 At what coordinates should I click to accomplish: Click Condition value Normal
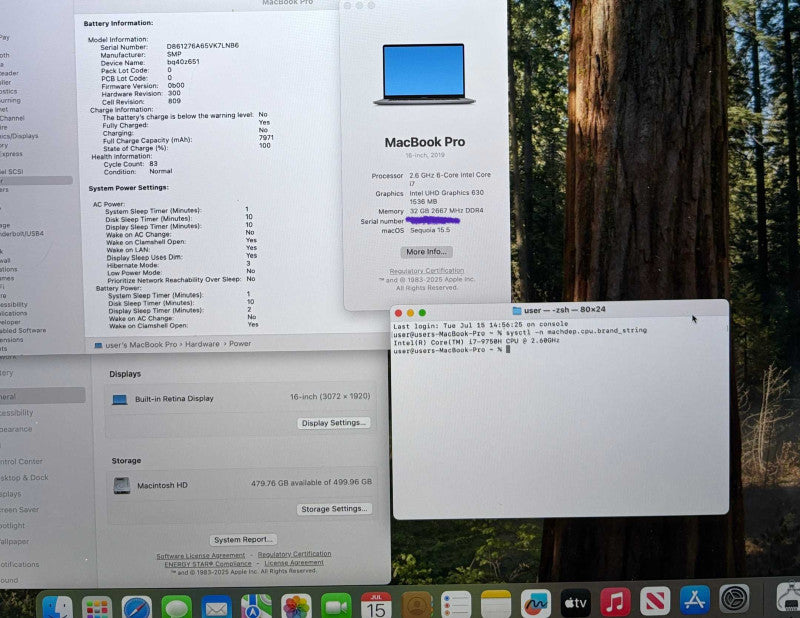point(161,171)
